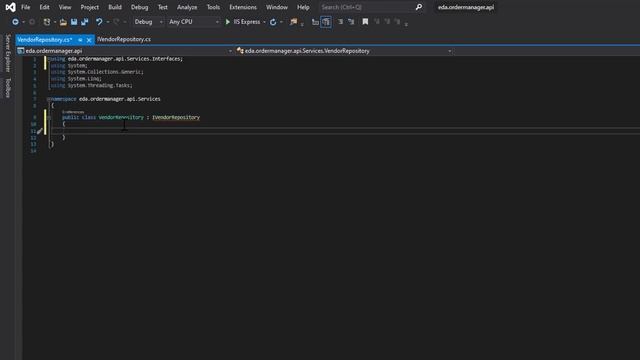The height and width of the screenshot is (360, 640).
Task: Click 'System.Linq' using line
Action: pyautogui.click(x=76, y=79)
